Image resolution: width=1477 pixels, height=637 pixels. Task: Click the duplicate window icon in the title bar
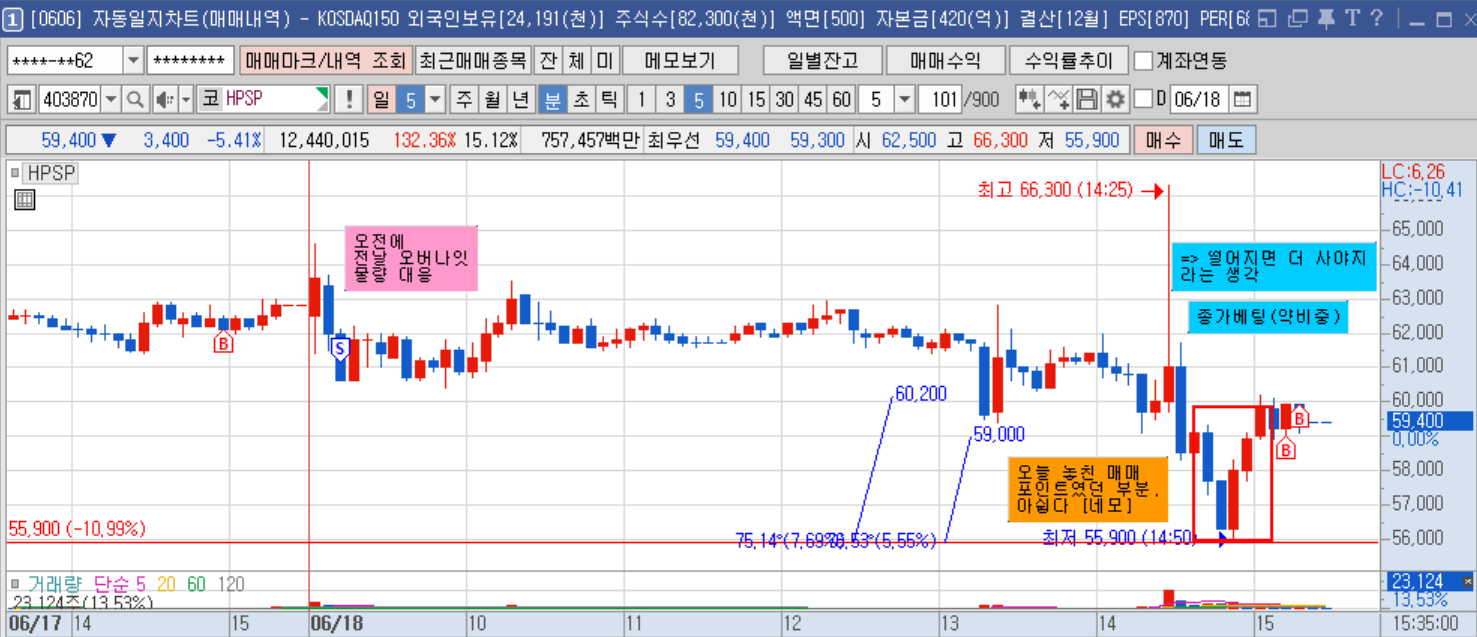(1297, 18)
